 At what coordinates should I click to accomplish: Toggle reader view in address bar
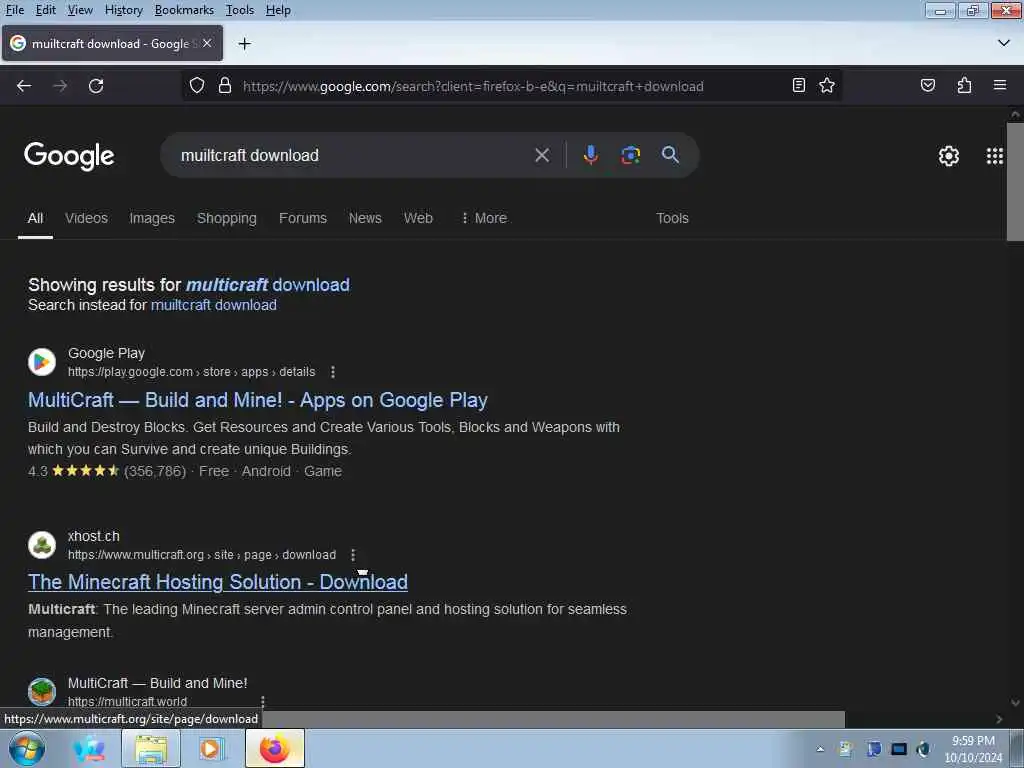pyautogui.click(x=798, y=85)
